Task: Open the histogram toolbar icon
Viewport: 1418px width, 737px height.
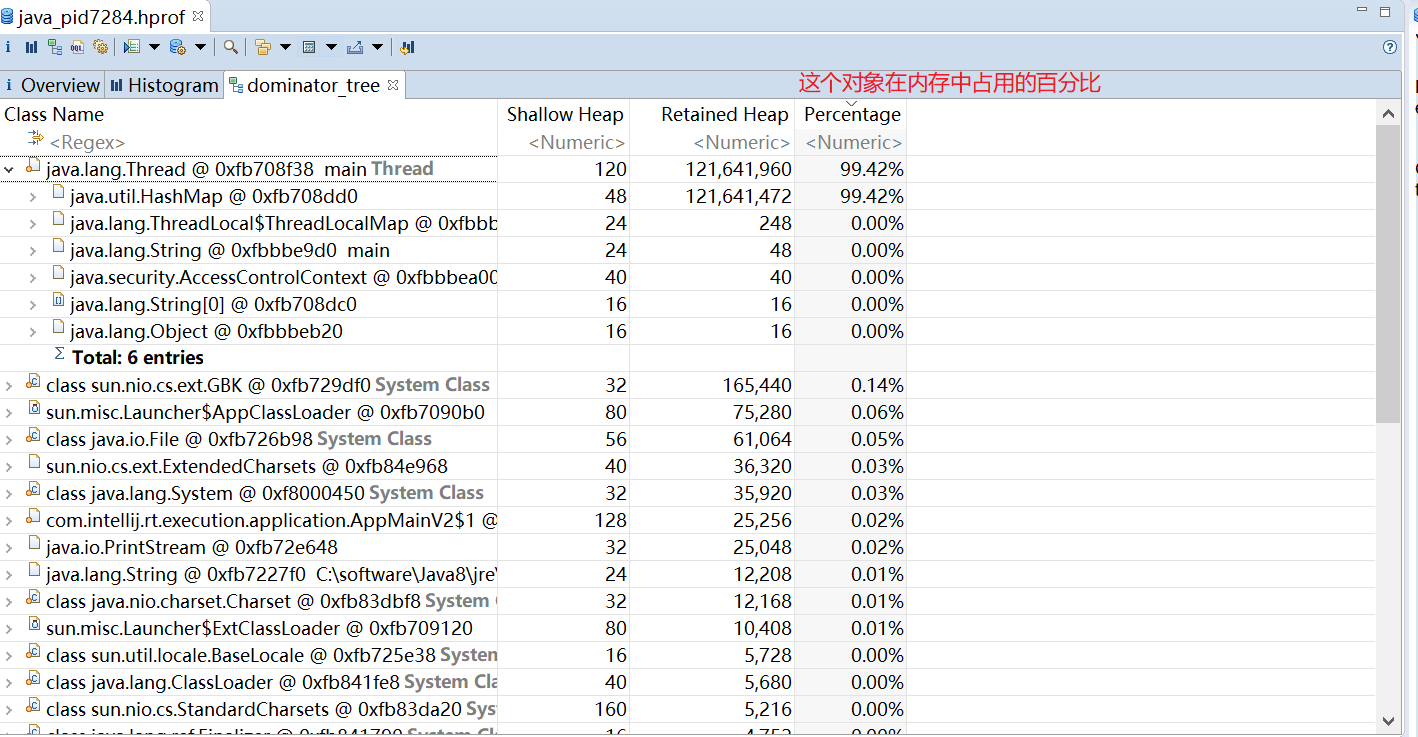Action: 31,47
